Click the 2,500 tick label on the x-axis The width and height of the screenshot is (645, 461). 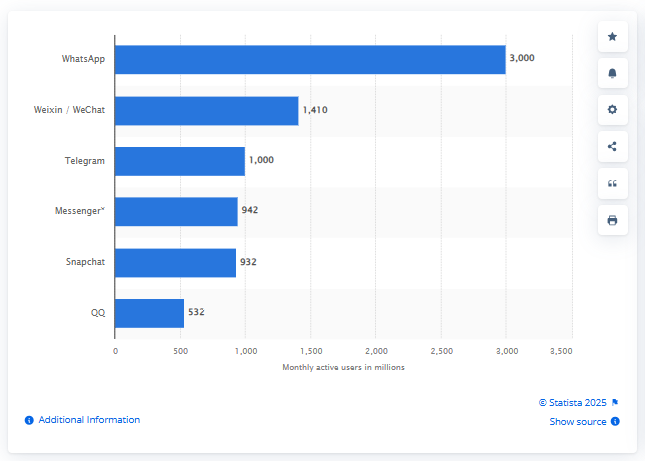(442, 351)
